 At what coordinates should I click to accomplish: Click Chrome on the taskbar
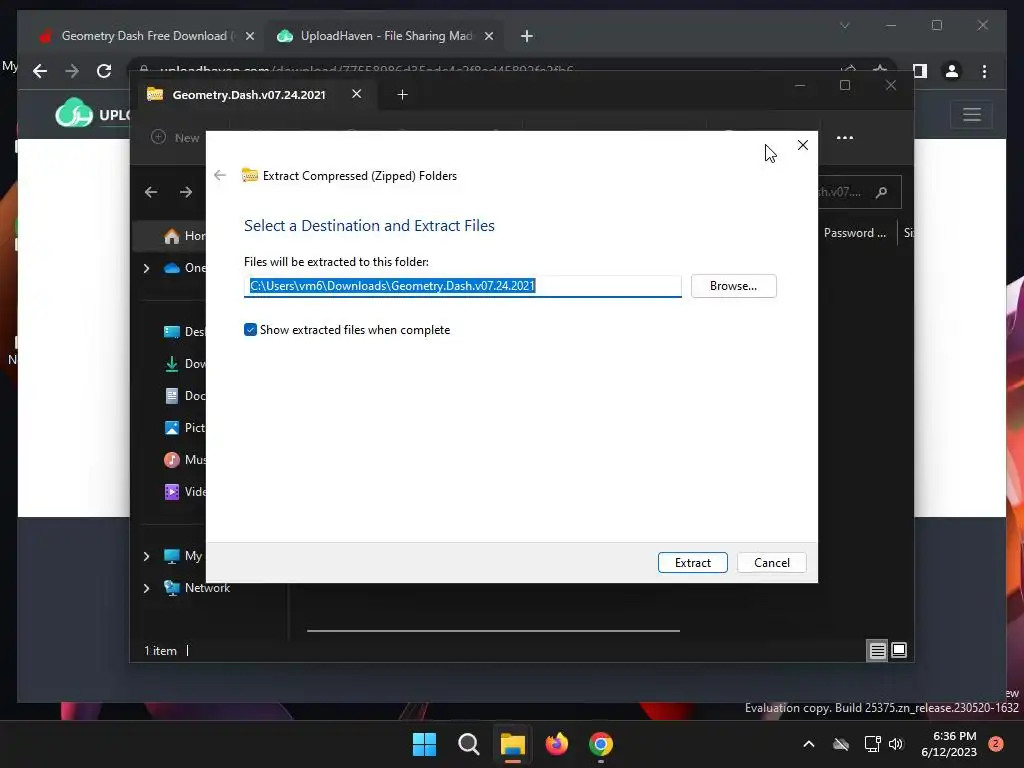point(601,744)
